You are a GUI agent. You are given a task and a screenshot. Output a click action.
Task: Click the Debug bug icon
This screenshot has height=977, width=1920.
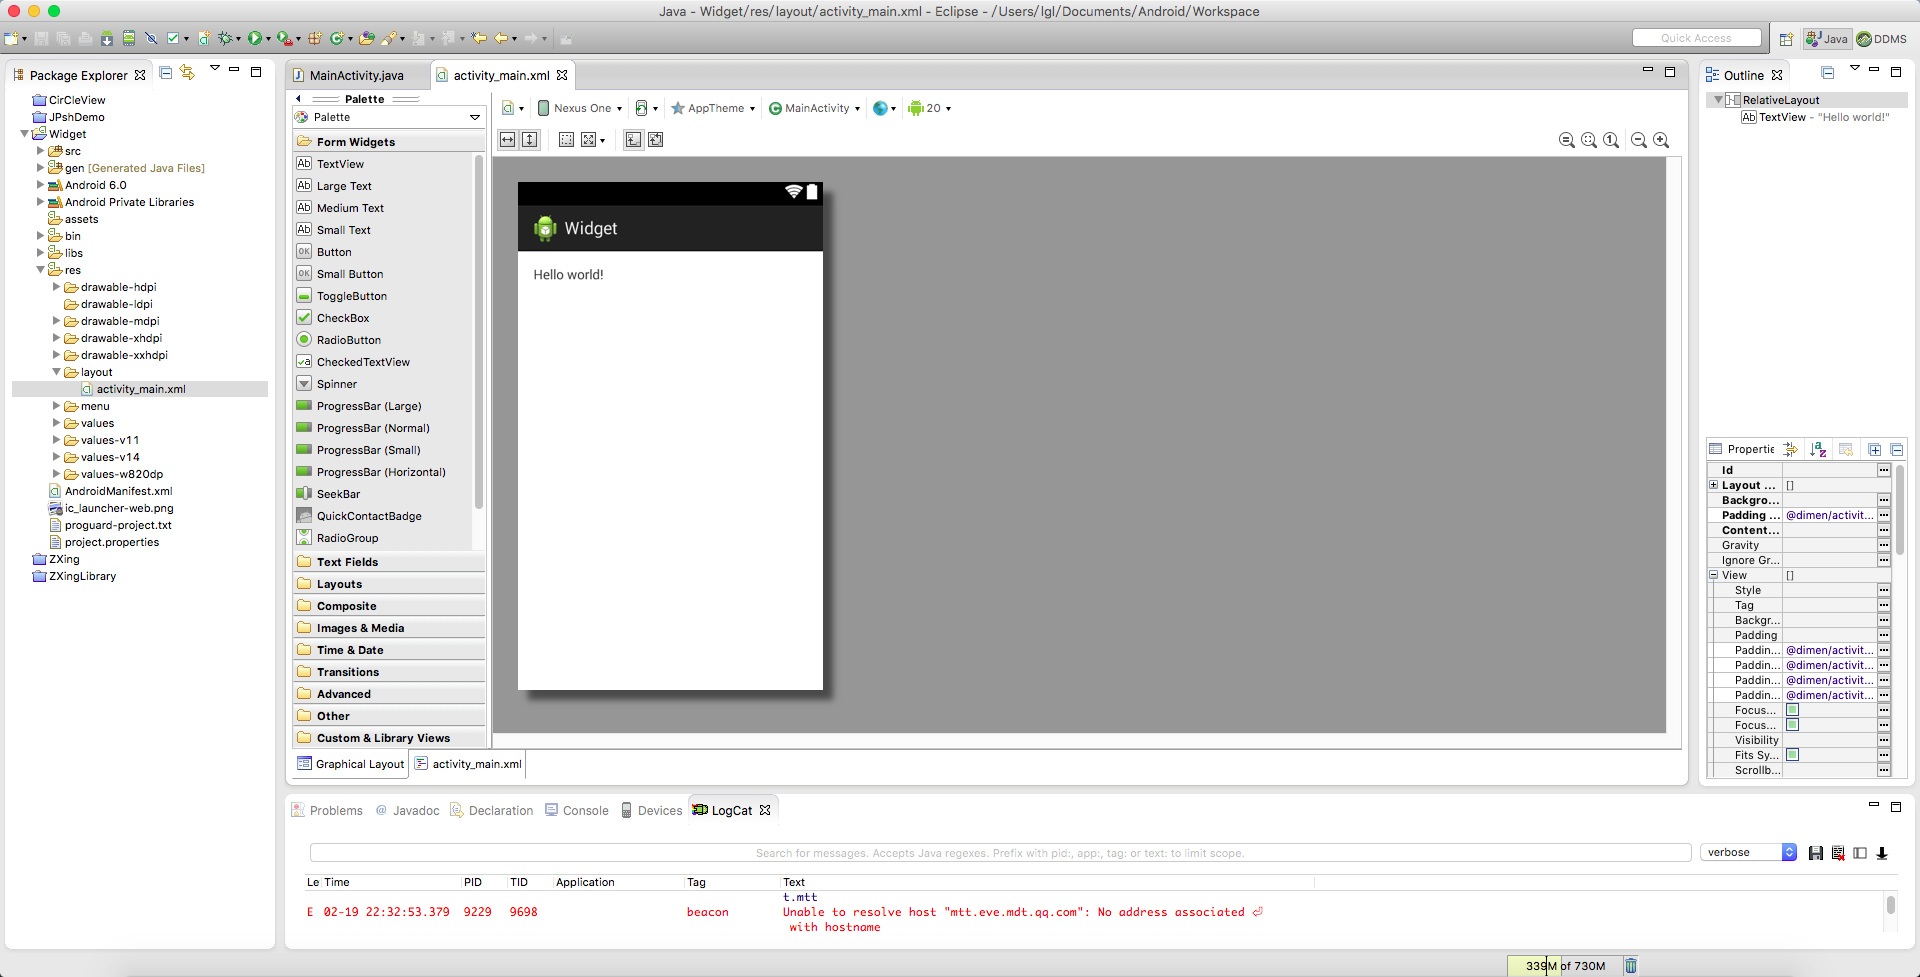(x=226, y=38)
